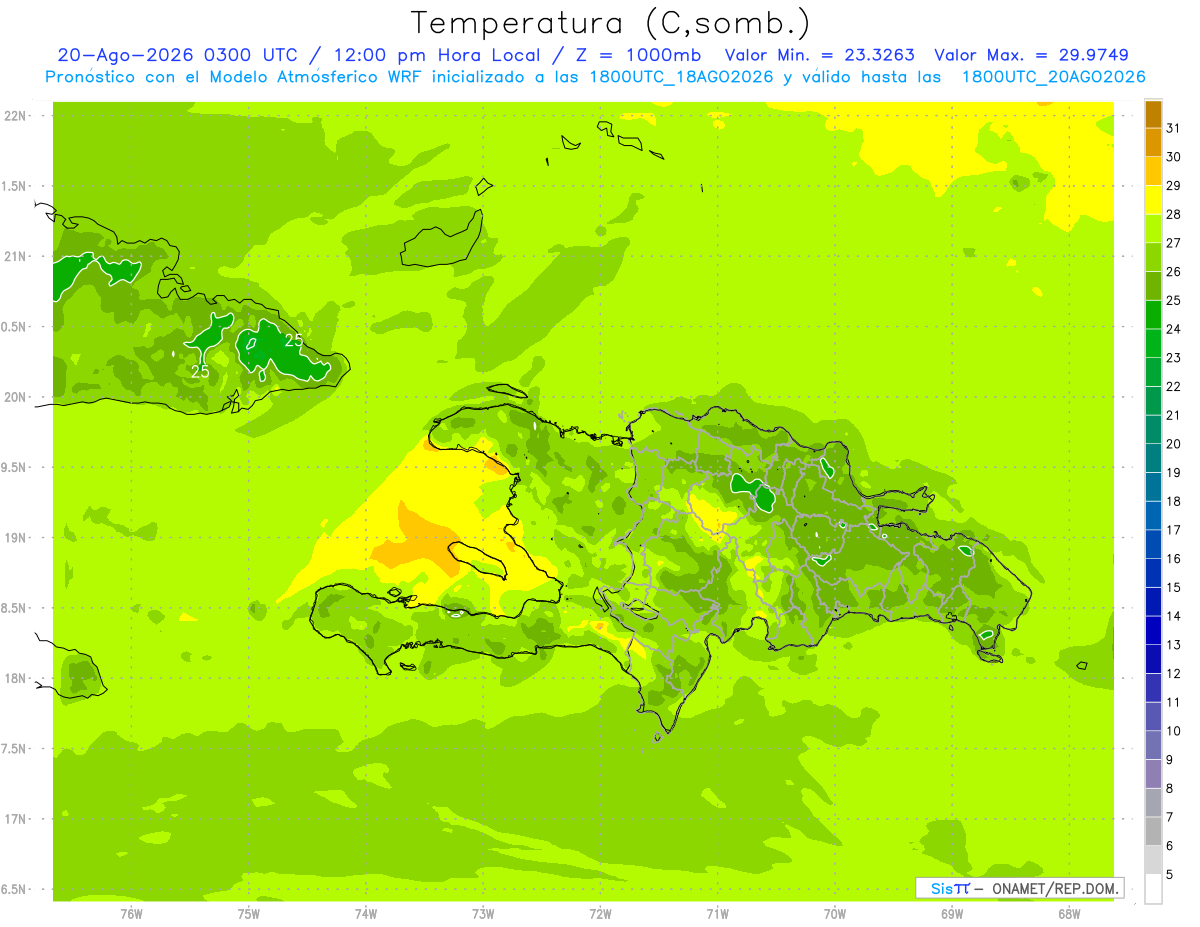This screenshot has width=1200, height=927.
Task: Click the legend number "15"
Action: [1174, 587]
